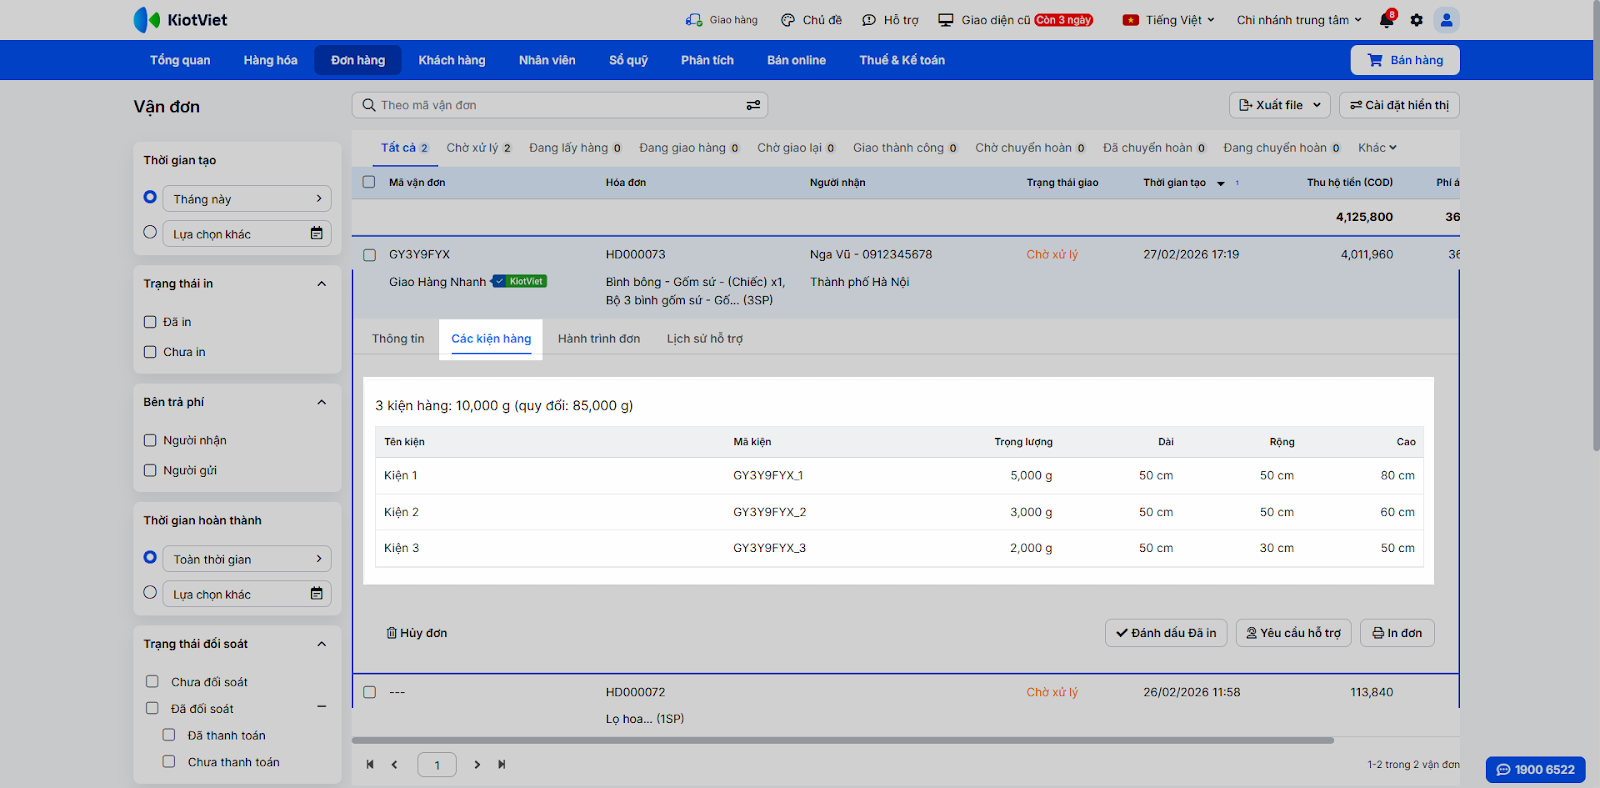Click the search filter options icon
This screenshot has width=1600, height=788.
click(753, 105)
